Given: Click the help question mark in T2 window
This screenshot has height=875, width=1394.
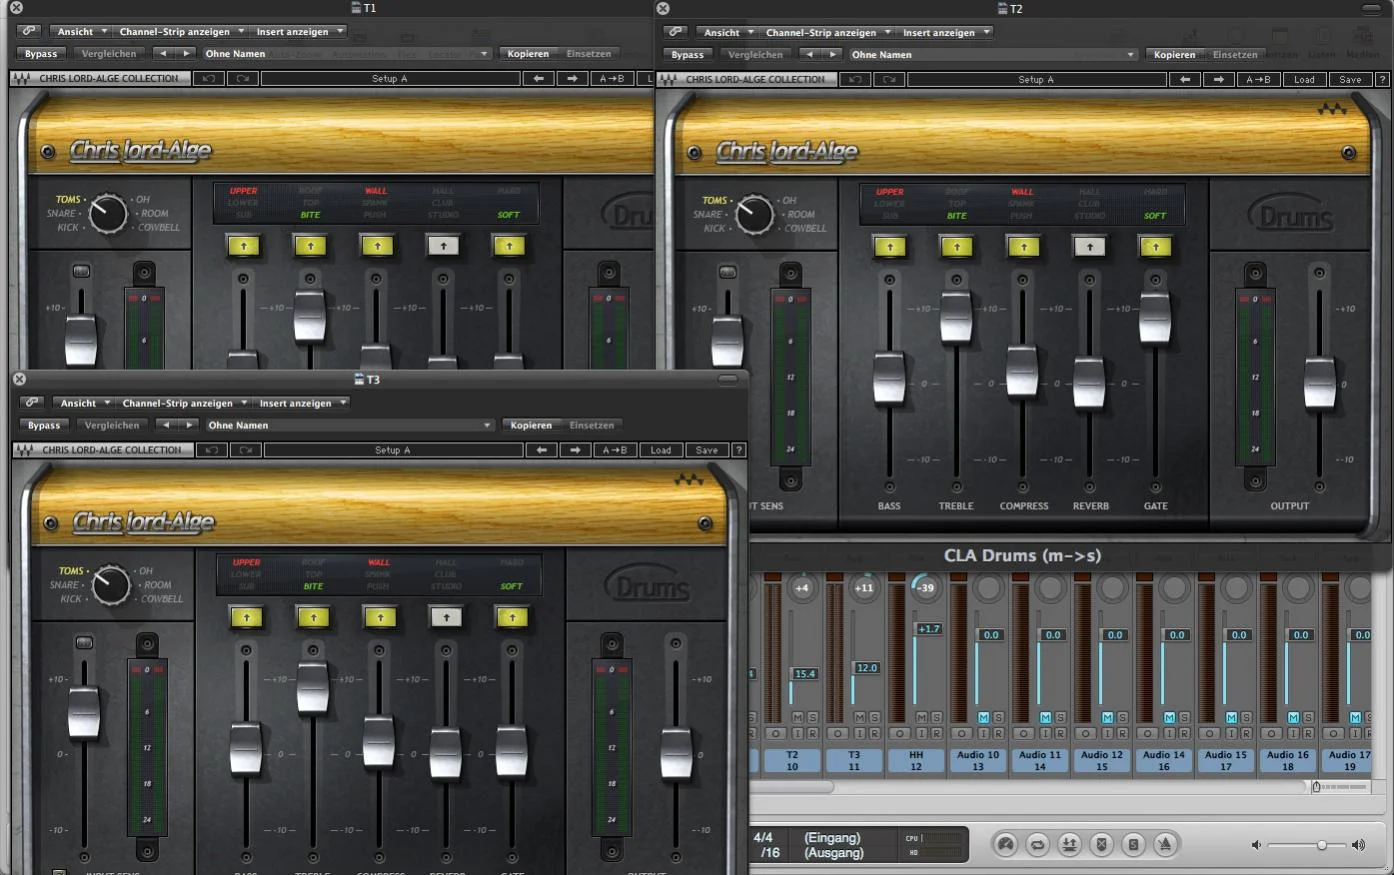Looking at the screenshot, I should pos(1382,80).
